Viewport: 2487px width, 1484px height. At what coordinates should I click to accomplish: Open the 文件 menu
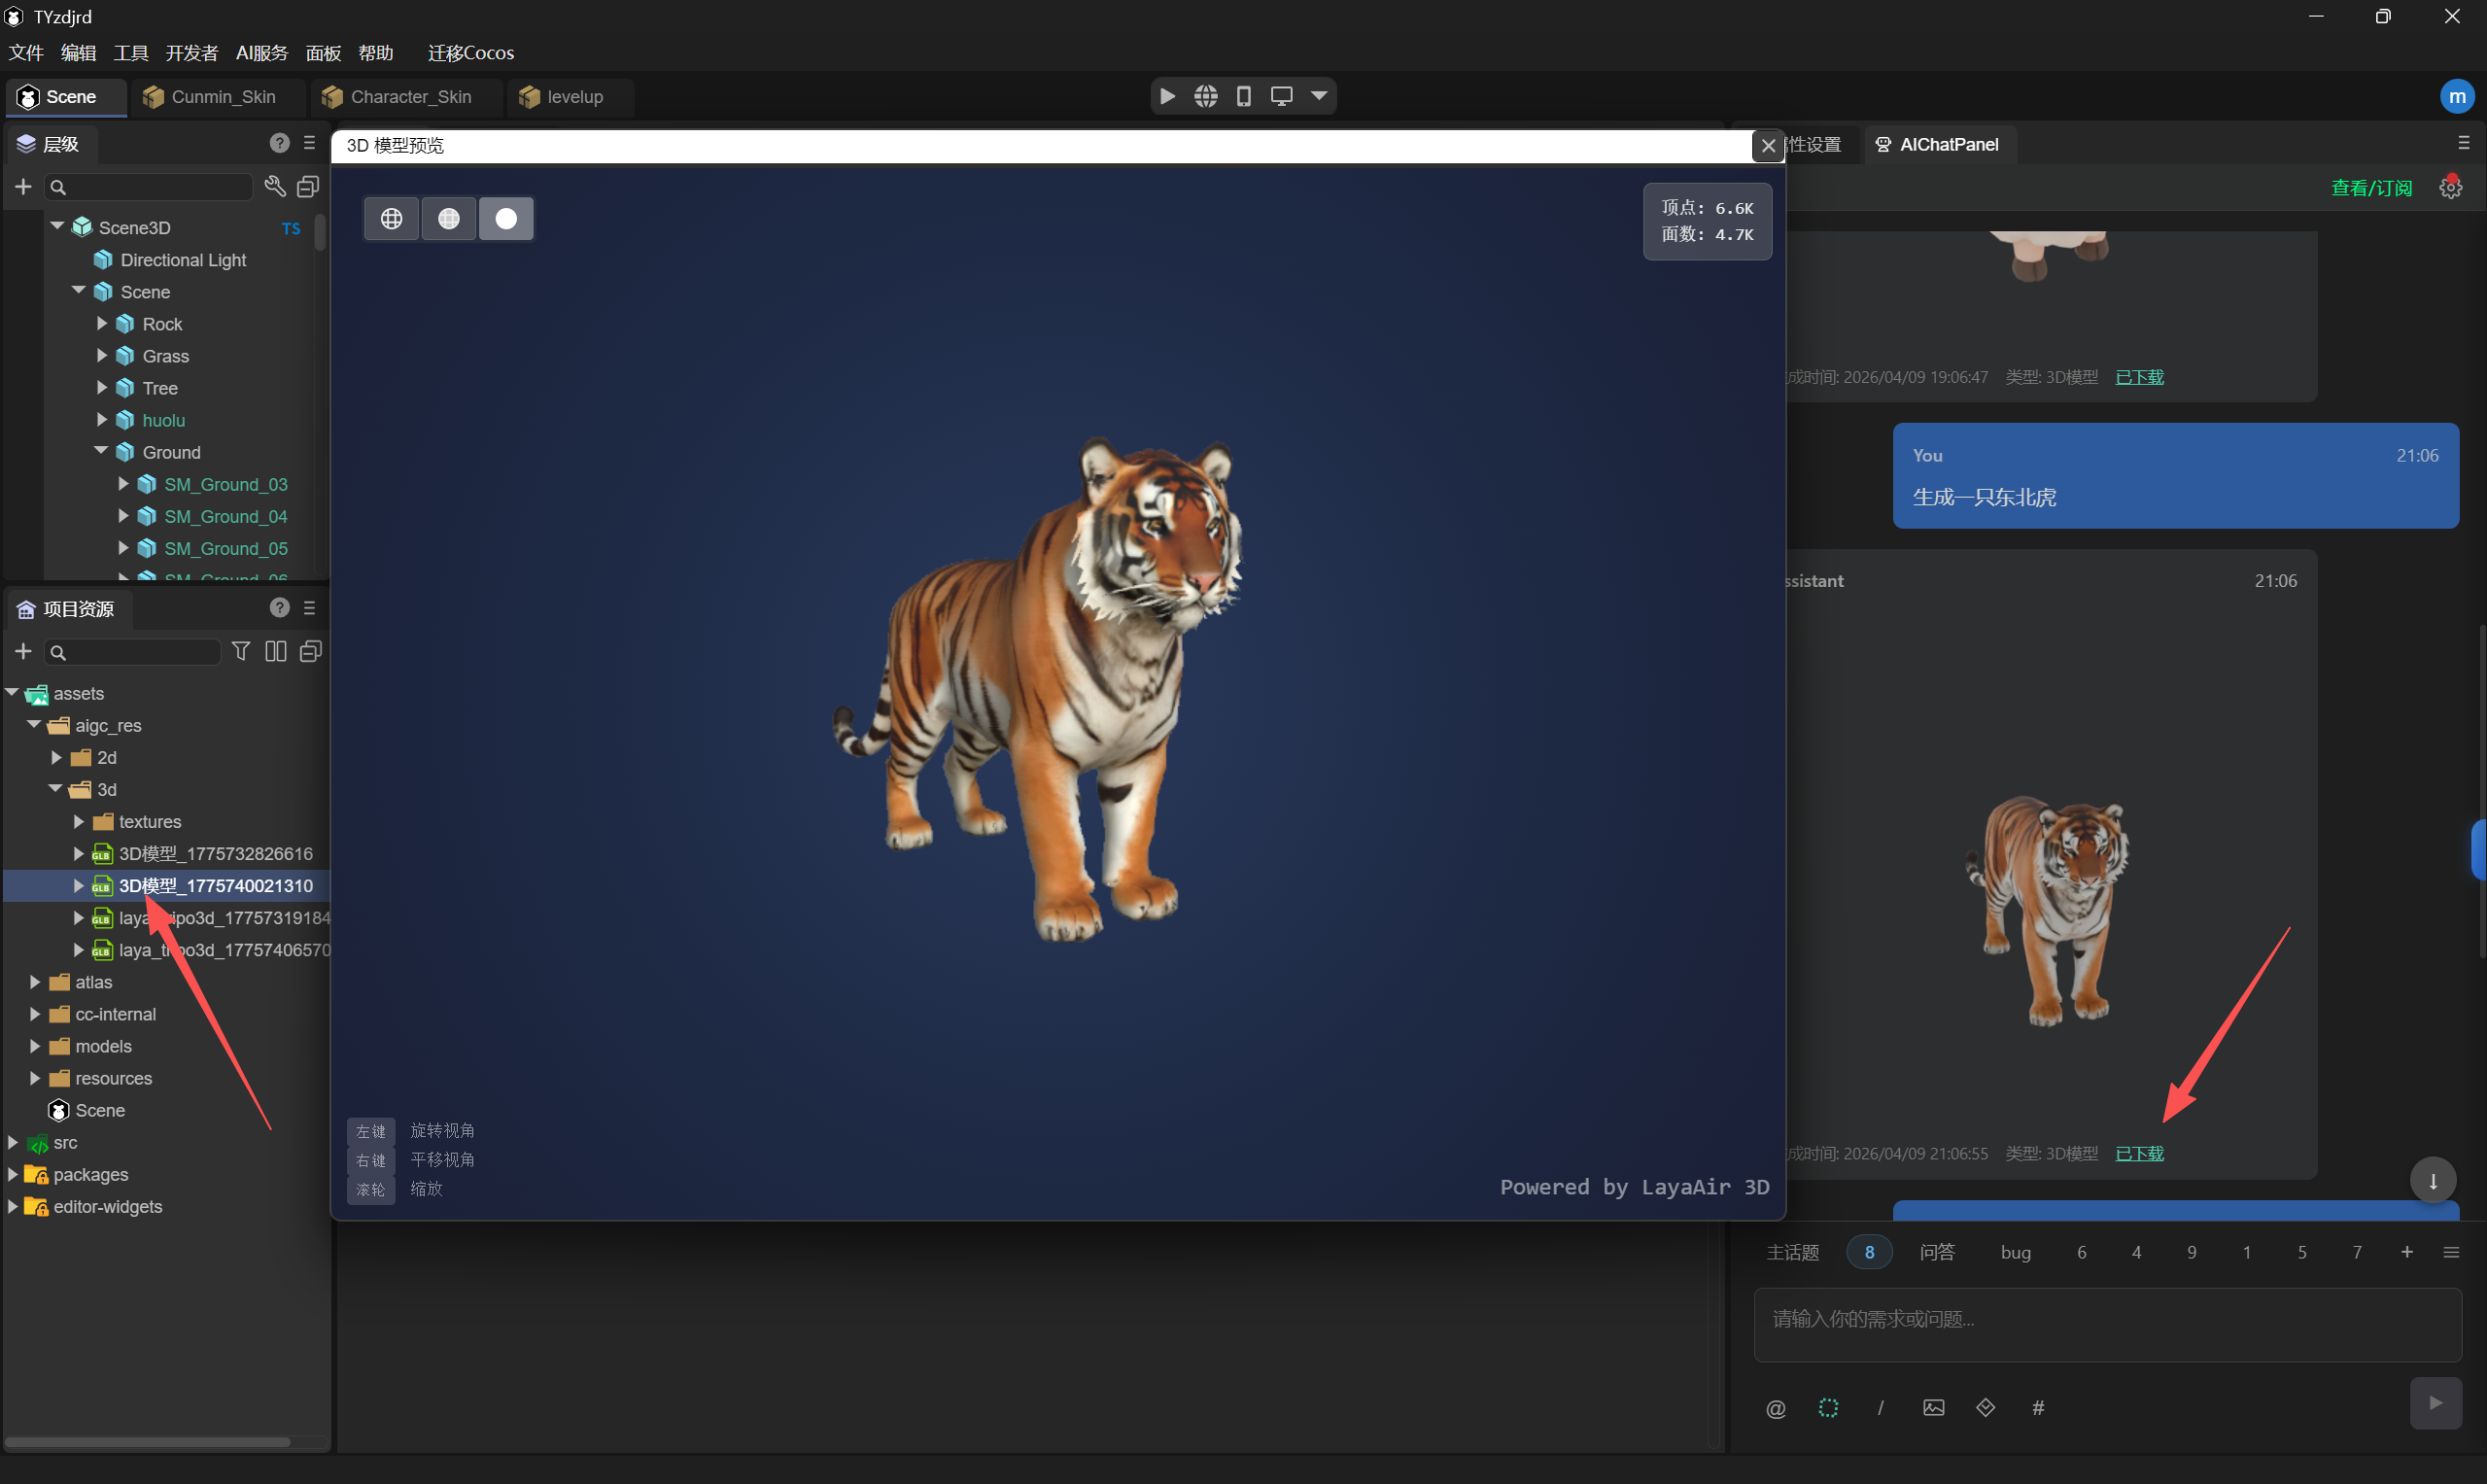[26, 52]
